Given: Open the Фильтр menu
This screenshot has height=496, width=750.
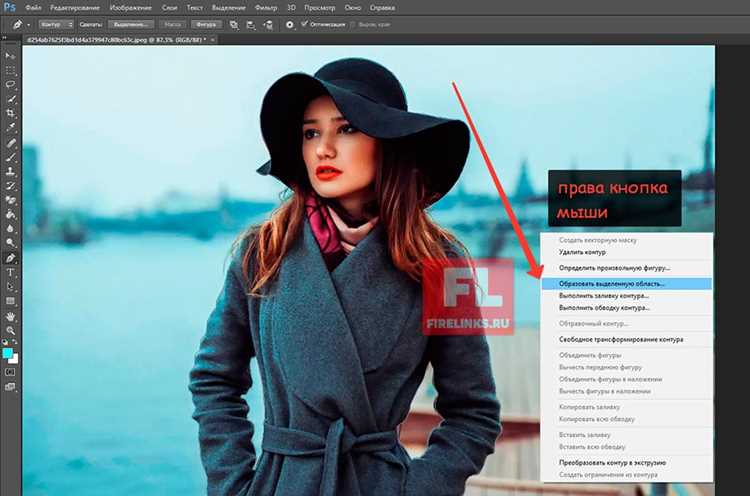Looking at the screenshot, I should pyautogui.click(x=266, y=8).
